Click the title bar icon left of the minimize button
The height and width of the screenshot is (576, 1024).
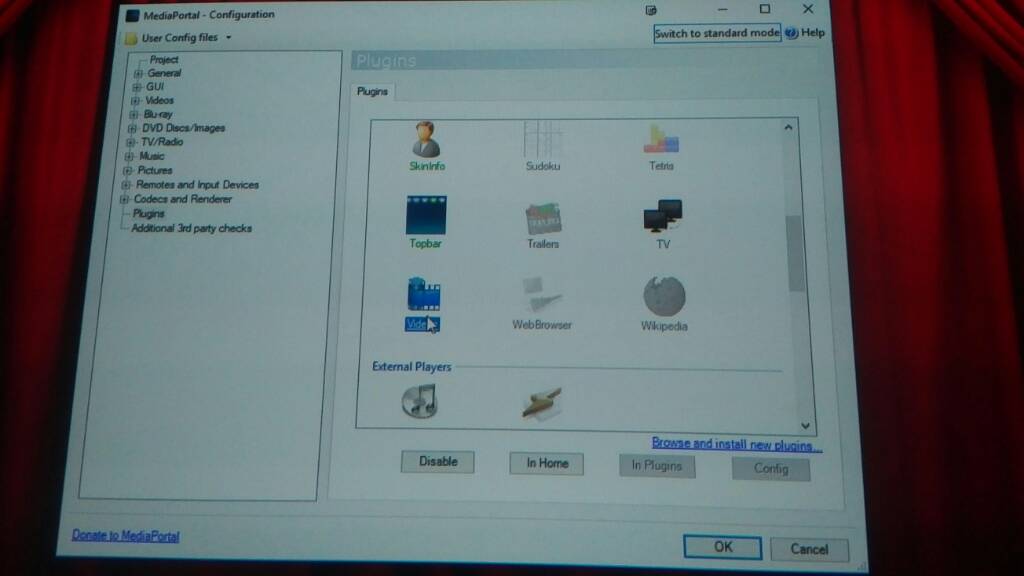650,10
